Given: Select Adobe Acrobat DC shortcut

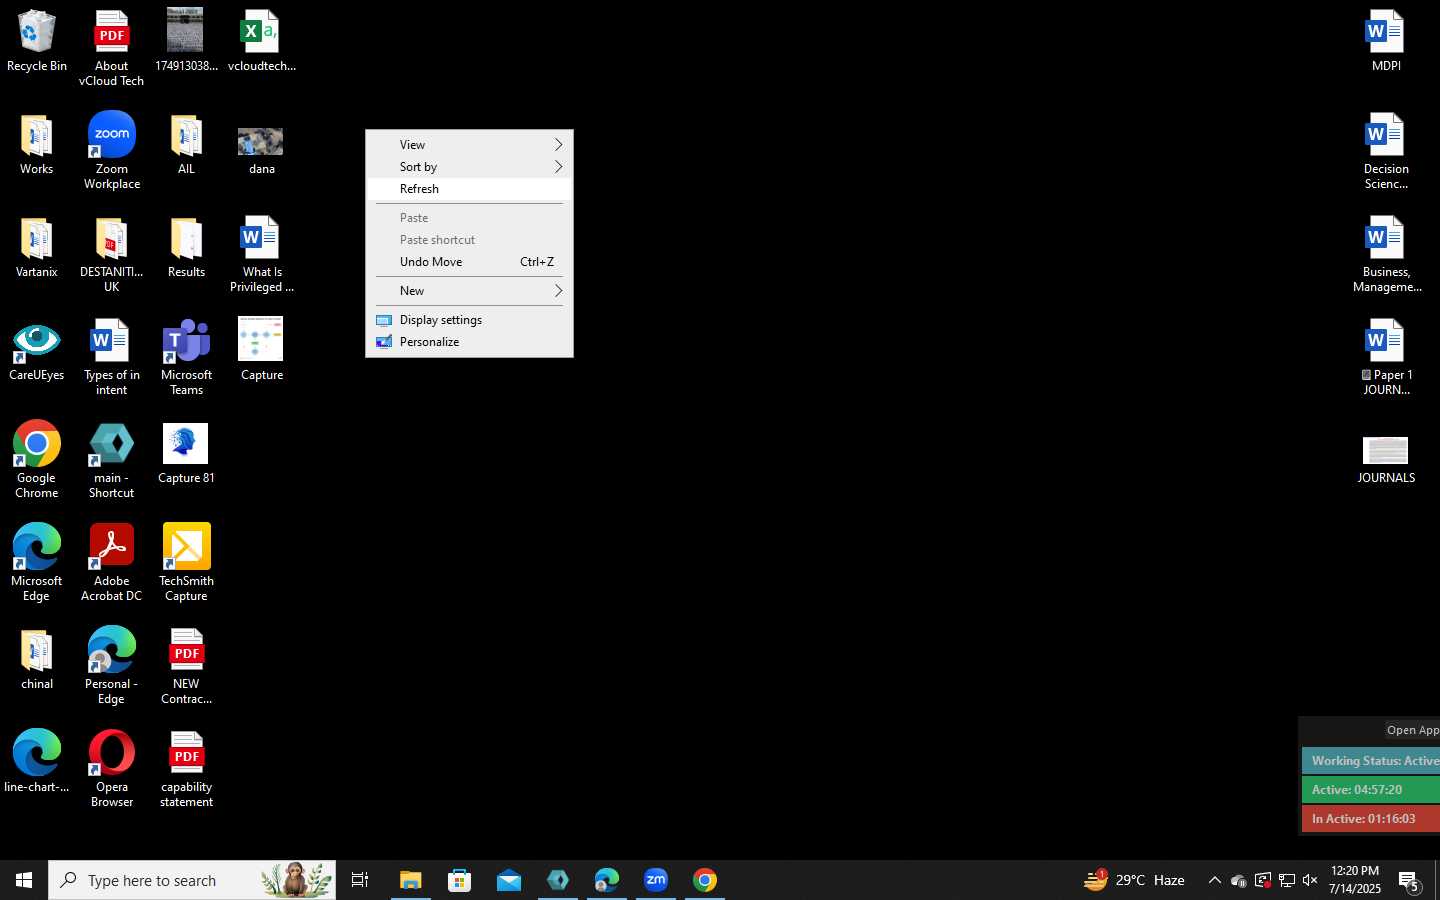Looking at the screenshot, I should click(x=111, y=563).
